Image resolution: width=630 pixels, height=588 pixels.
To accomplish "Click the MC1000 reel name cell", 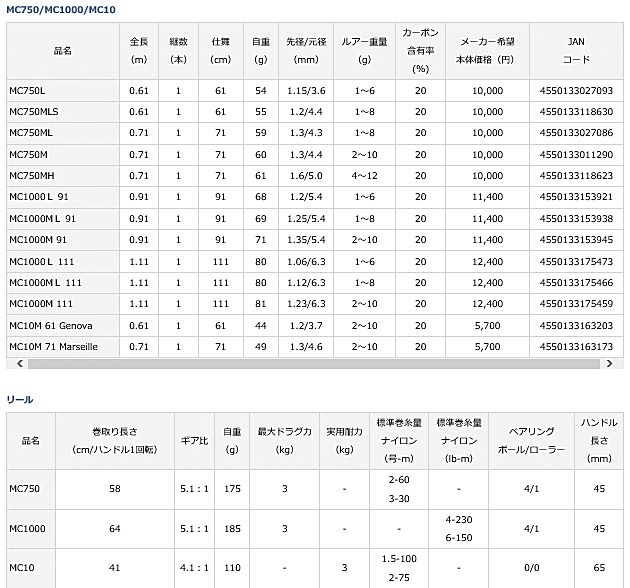I will 31,529.
